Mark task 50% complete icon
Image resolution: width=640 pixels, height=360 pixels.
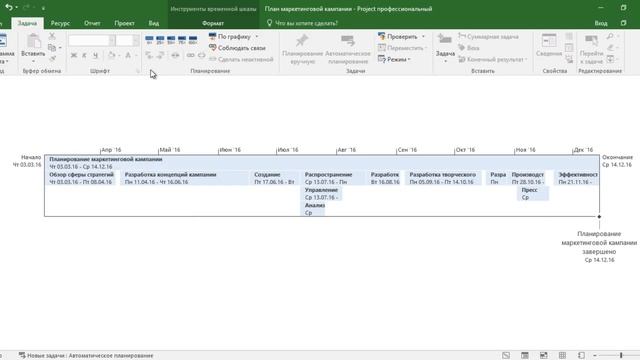tap(171, 40)
